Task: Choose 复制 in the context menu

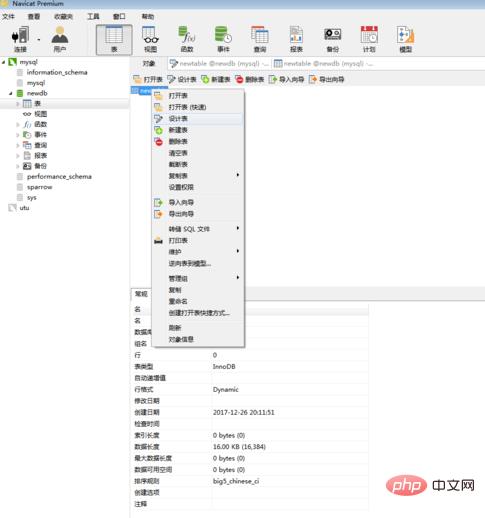Action: point(198,290)
